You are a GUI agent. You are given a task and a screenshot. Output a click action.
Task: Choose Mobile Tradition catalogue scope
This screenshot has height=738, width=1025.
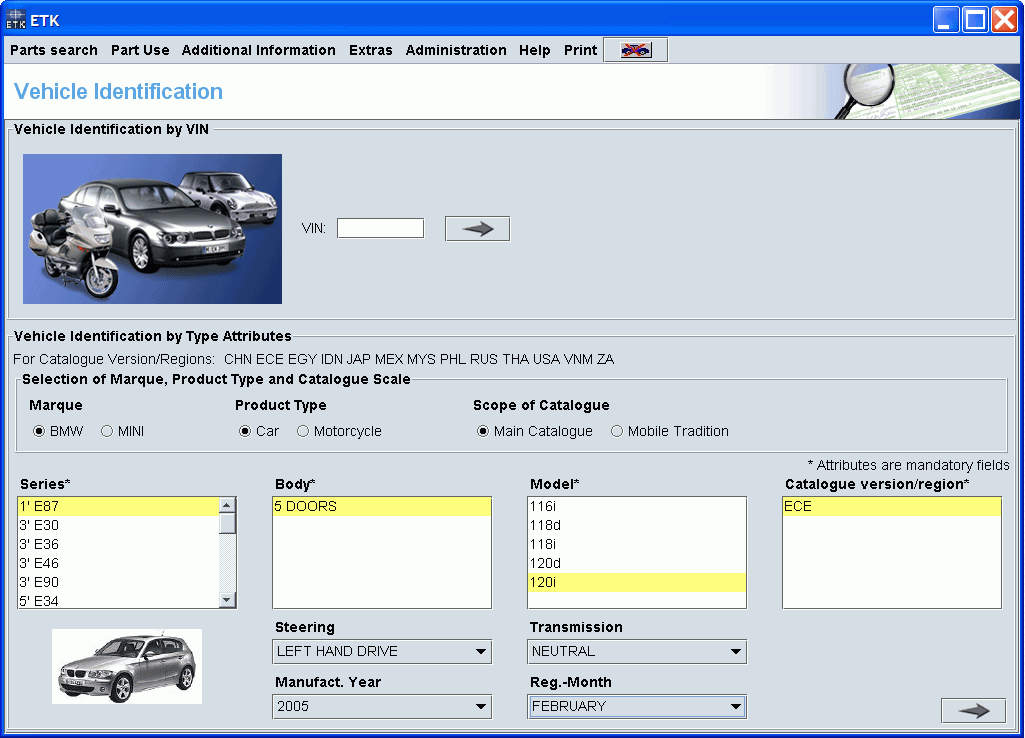pos(617,431)
